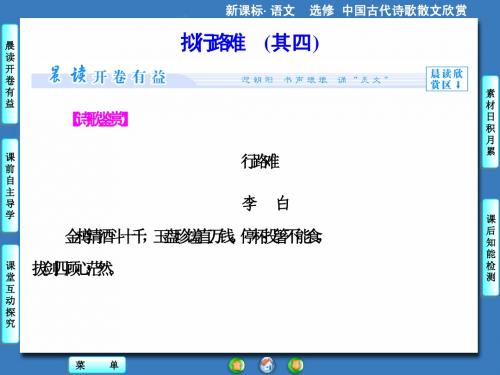Viewport: 500px width, 375px height.
Task: Click the poem line 拔剑四顾心茫然
Action: coord(73,269)
